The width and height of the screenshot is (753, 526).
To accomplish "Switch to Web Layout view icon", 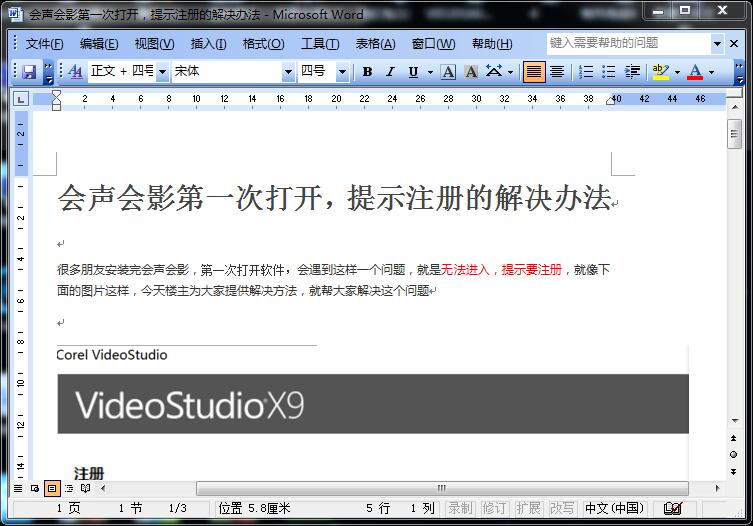I will pos(35,489).
